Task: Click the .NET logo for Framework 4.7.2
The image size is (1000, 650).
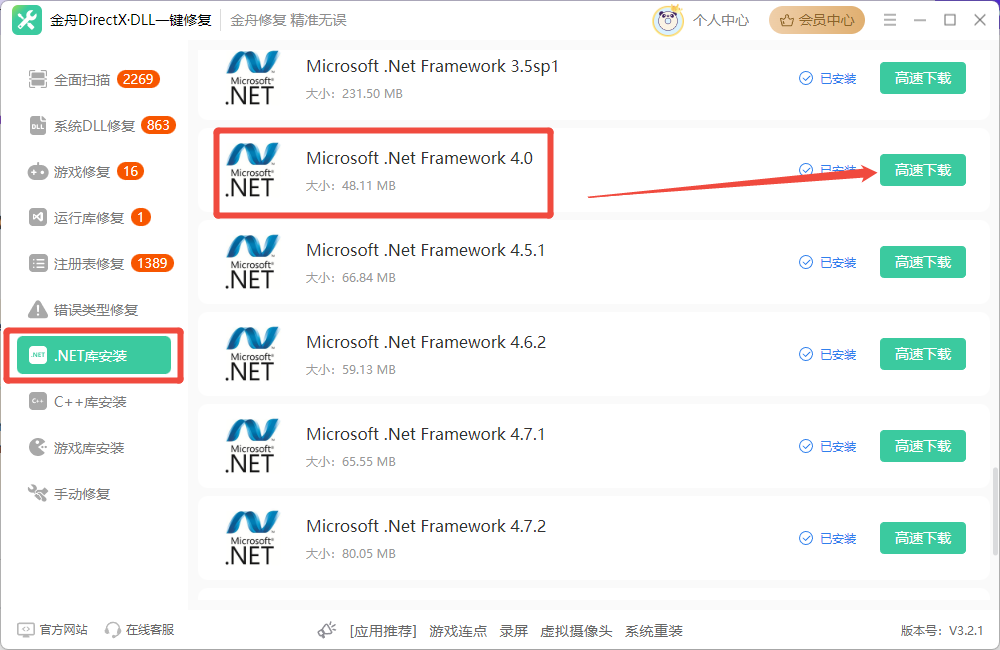Action: 252,538
